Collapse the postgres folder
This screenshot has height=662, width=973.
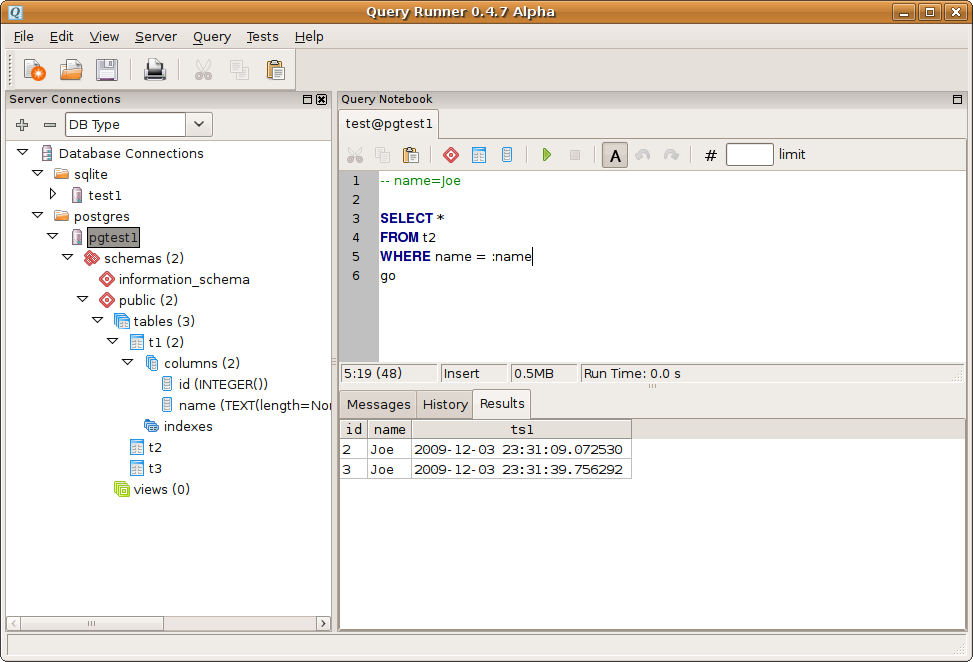(38, 215)
